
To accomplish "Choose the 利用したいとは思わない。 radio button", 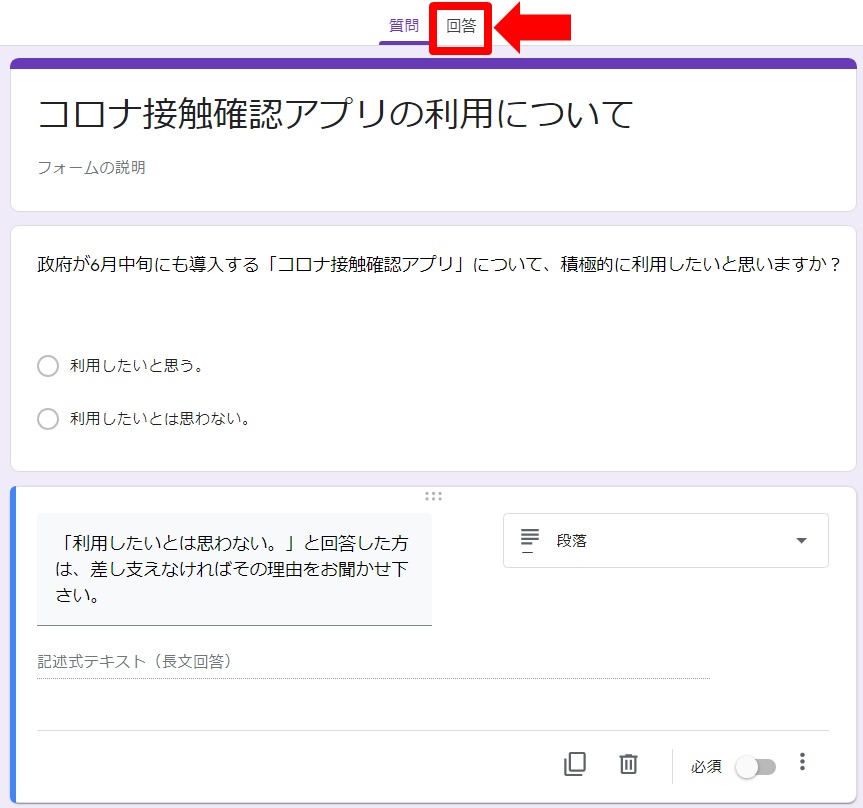I will [48, 419].
